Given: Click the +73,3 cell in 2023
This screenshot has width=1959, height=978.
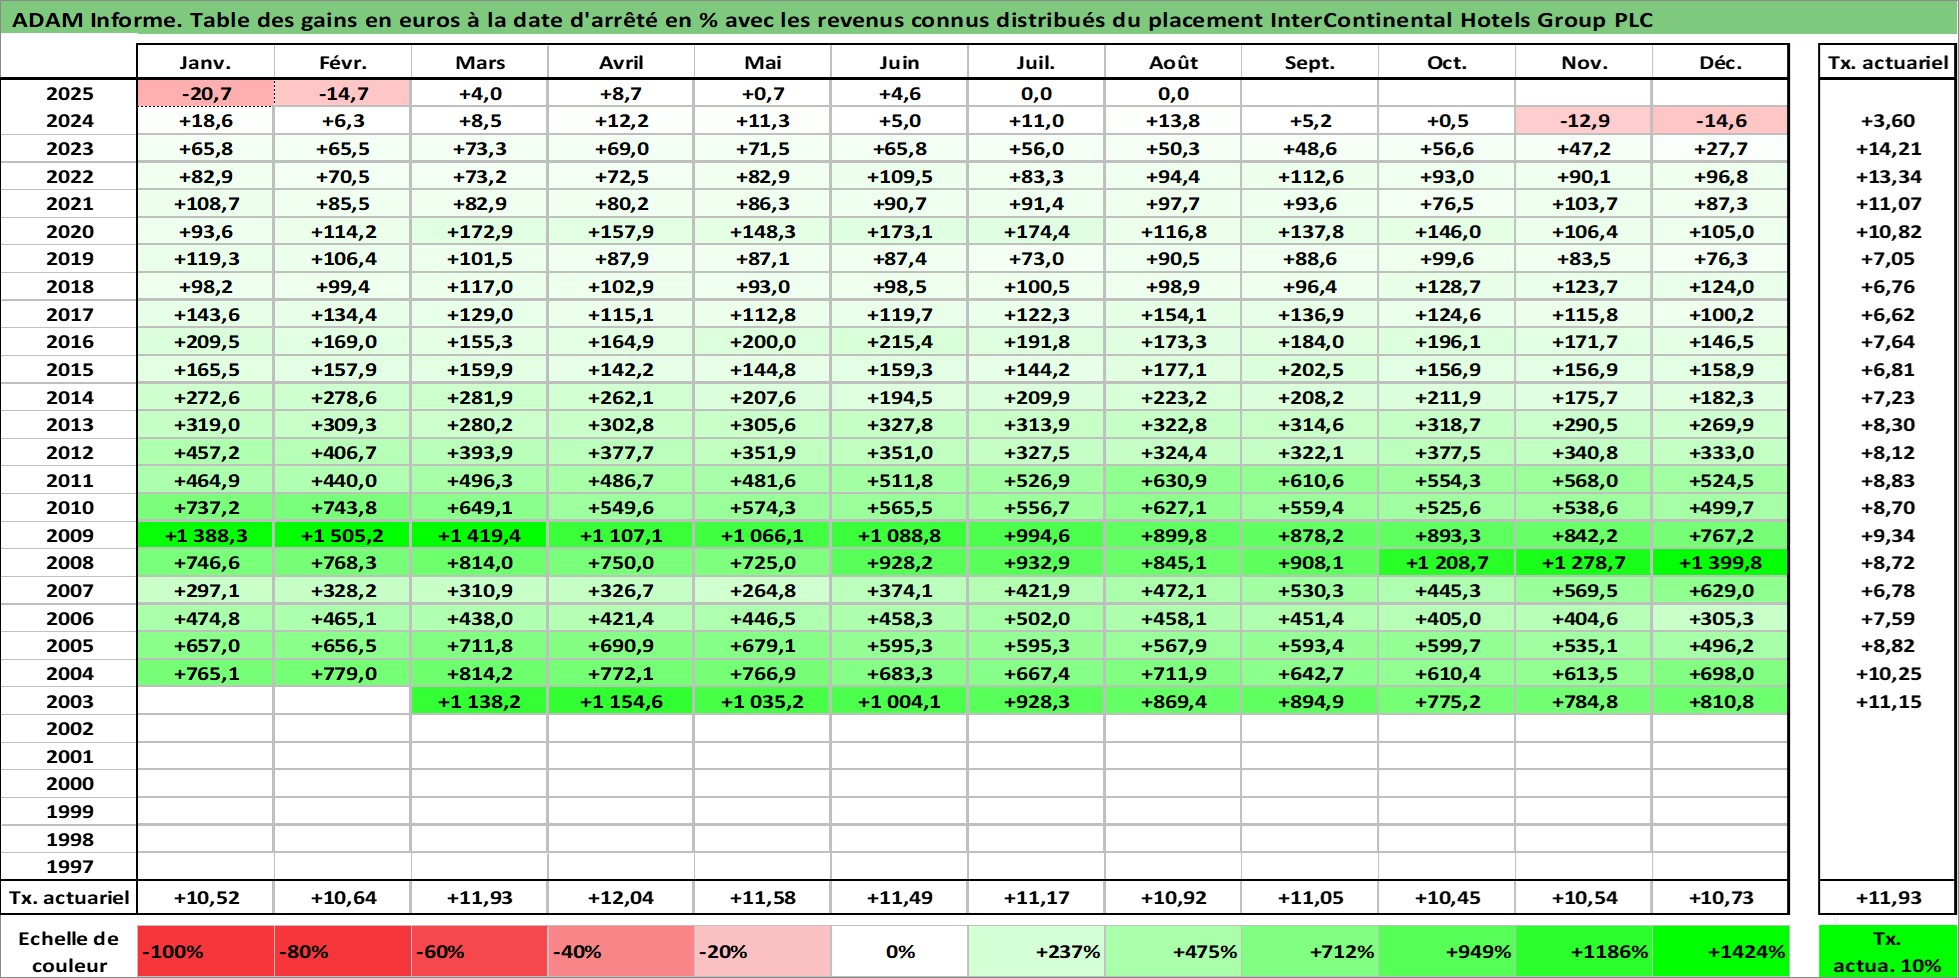Looking at the screenshot, I should [x=479, y=149].
